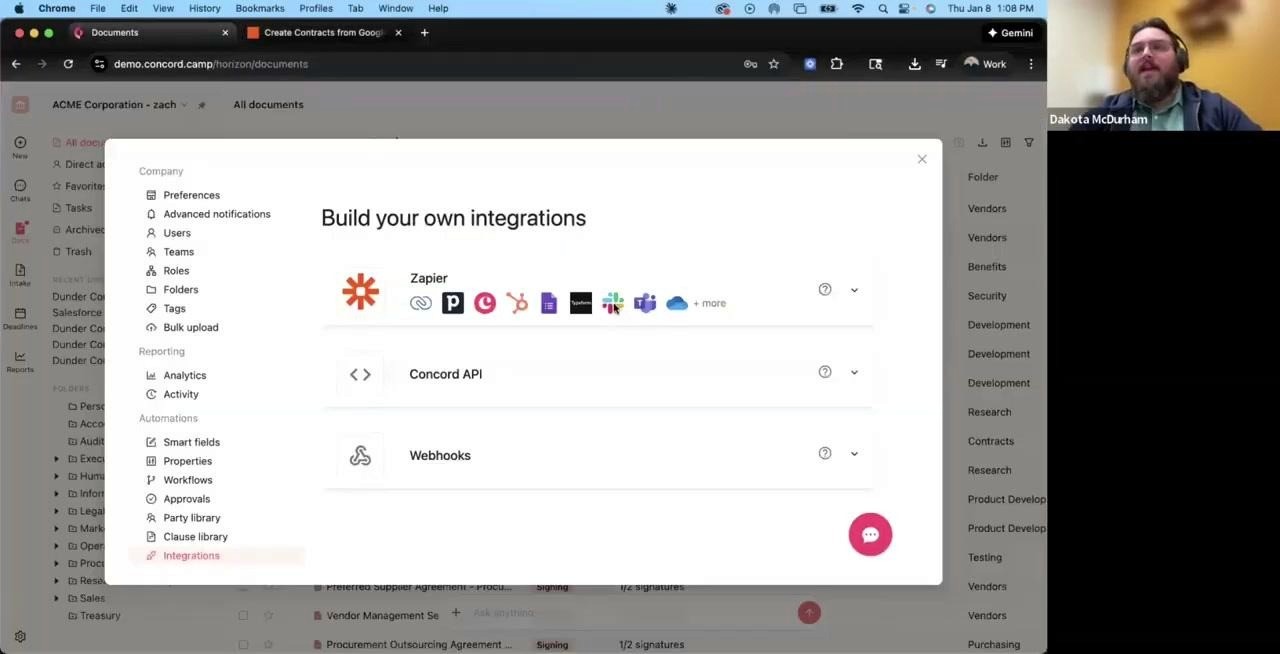This screenshot has height=654, width=1280.
Task: Click the Zapier orange asterisk logo
Action: point(360,291)
